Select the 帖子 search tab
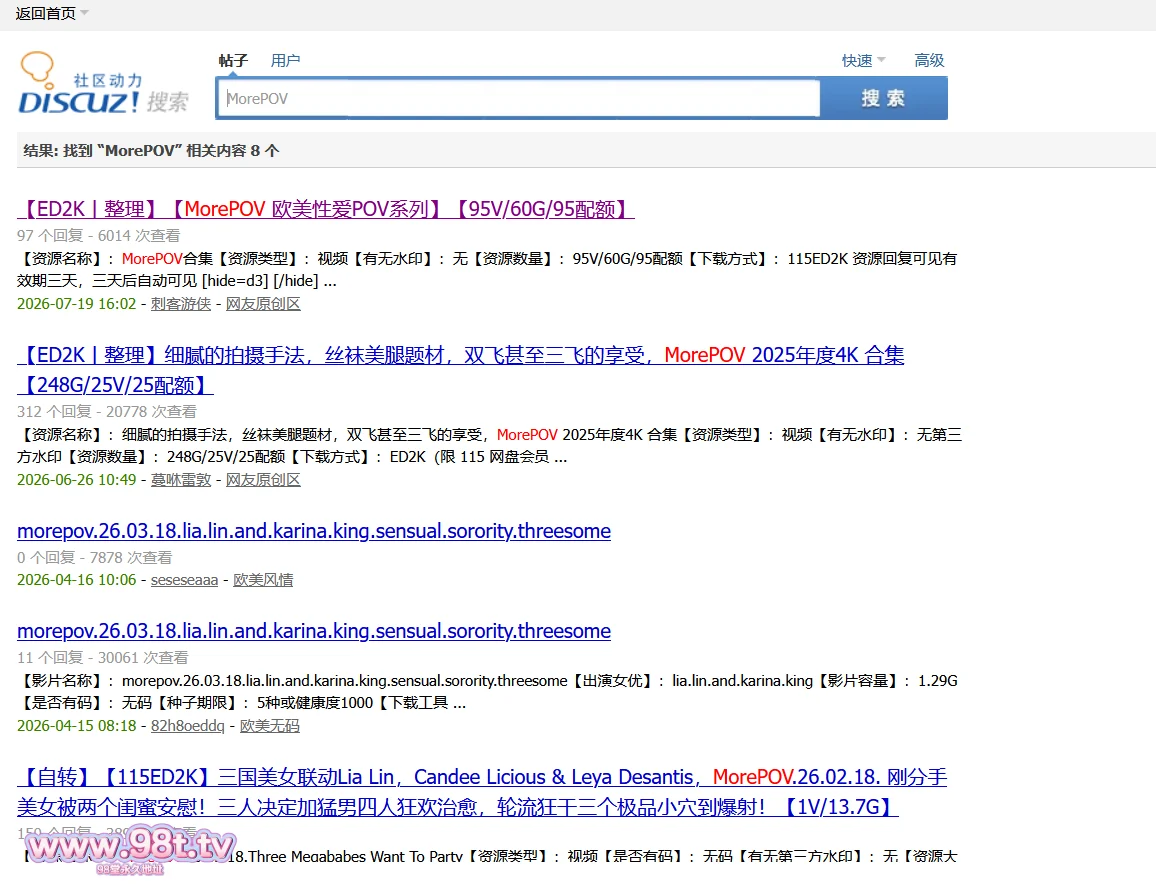 click(233, 61)
